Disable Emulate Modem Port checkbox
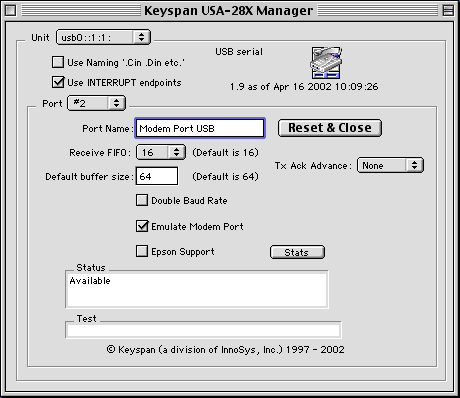Image resolution: width=460 pixels, height=398 pixels. (x=142, y=226)
